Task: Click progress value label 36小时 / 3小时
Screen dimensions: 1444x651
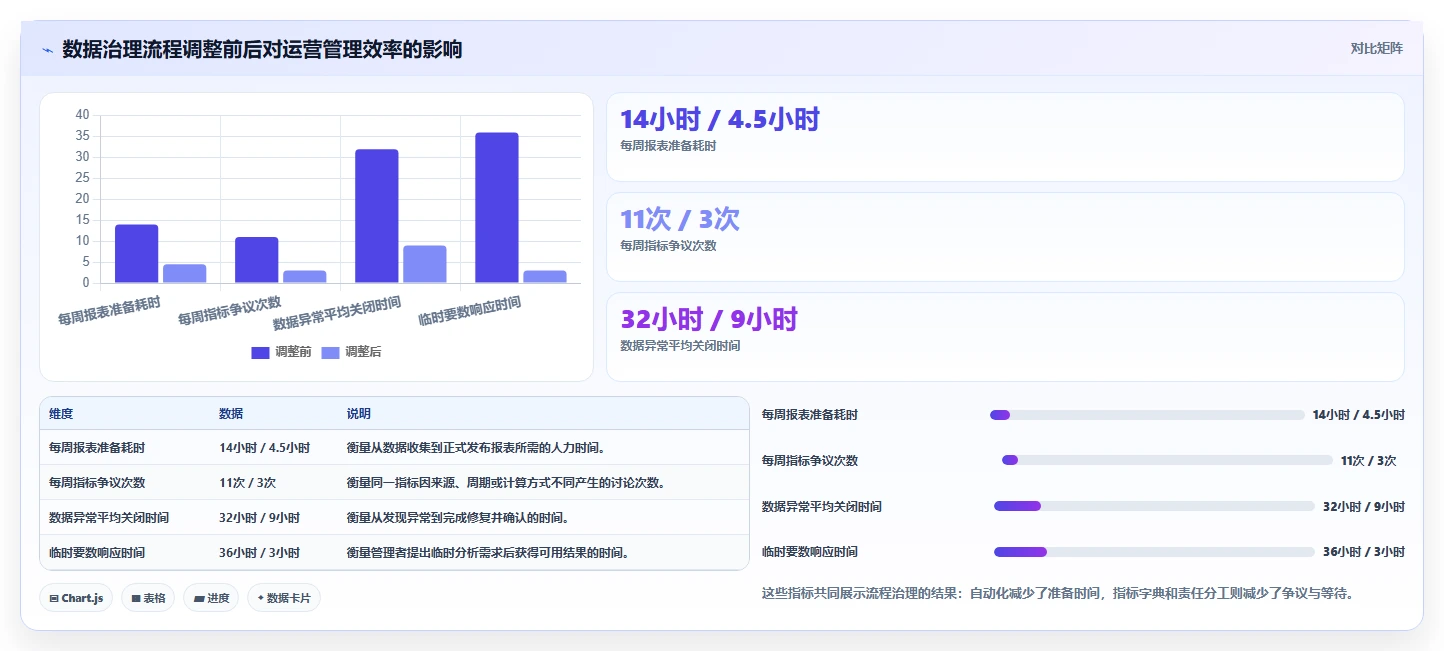Action: click(1364, 552)
